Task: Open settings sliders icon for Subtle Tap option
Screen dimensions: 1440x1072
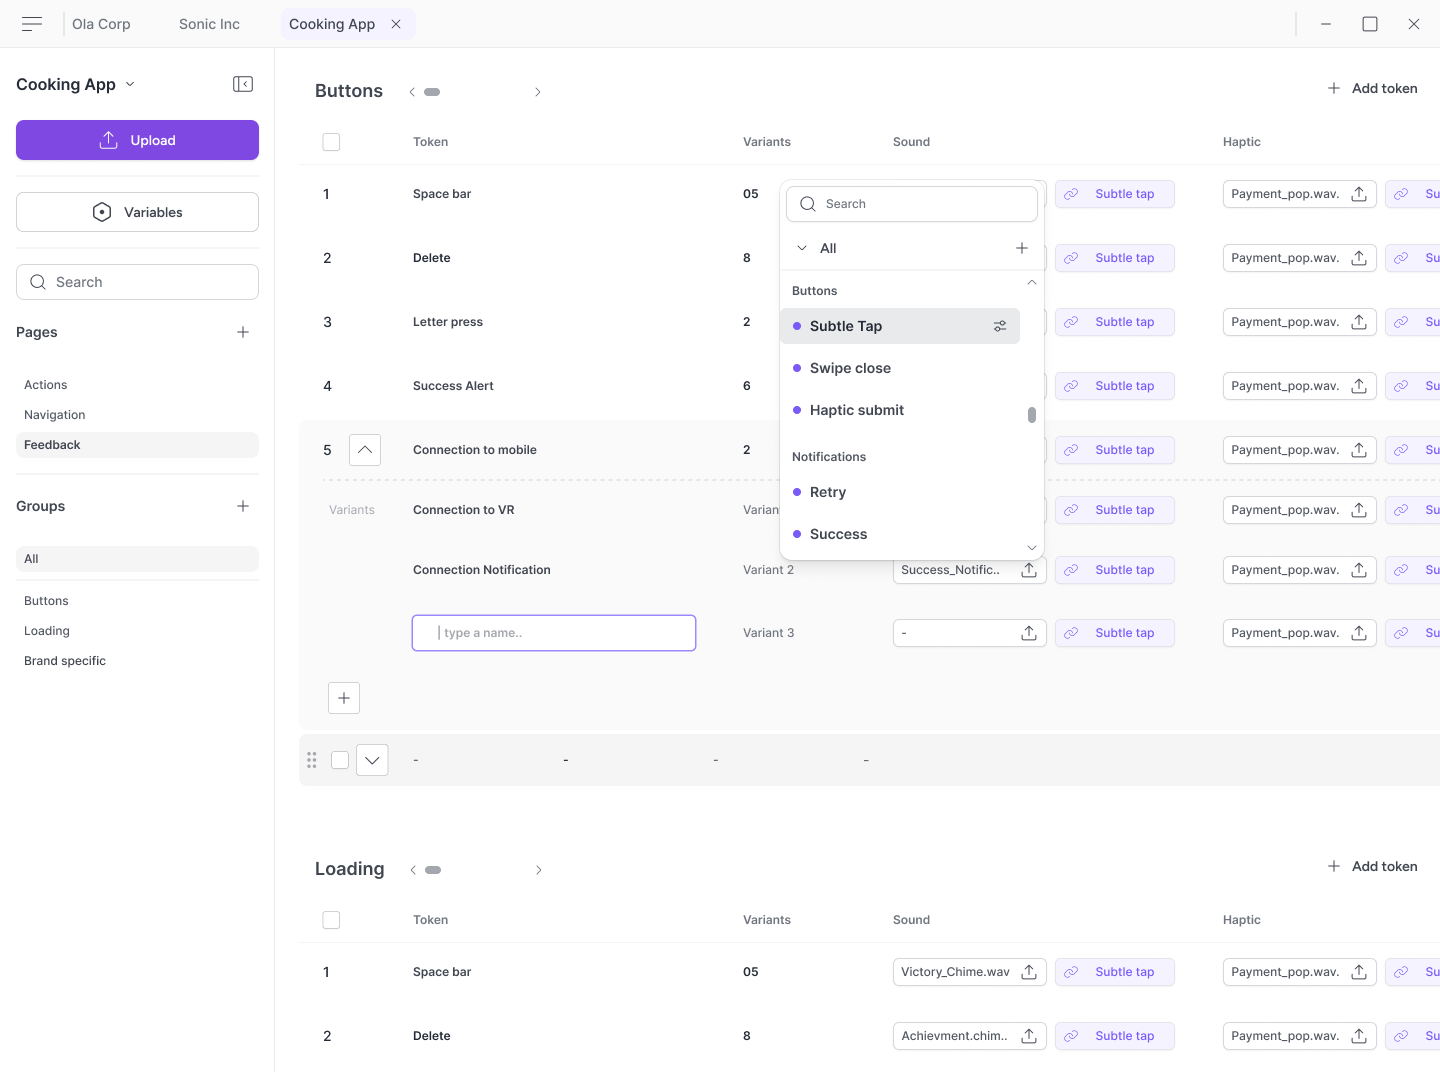Action: [1000, 326]
